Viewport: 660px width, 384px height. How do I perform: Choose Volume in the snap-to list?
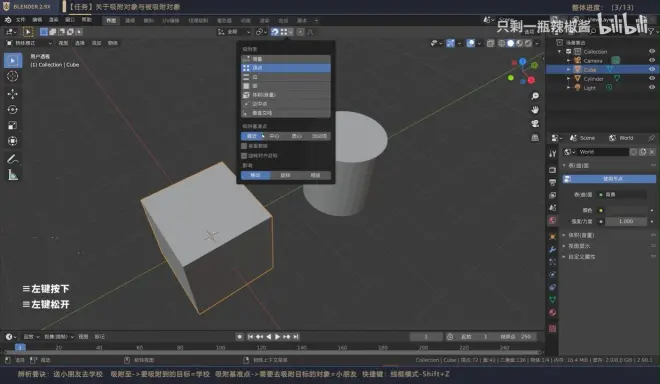[286, 95]
